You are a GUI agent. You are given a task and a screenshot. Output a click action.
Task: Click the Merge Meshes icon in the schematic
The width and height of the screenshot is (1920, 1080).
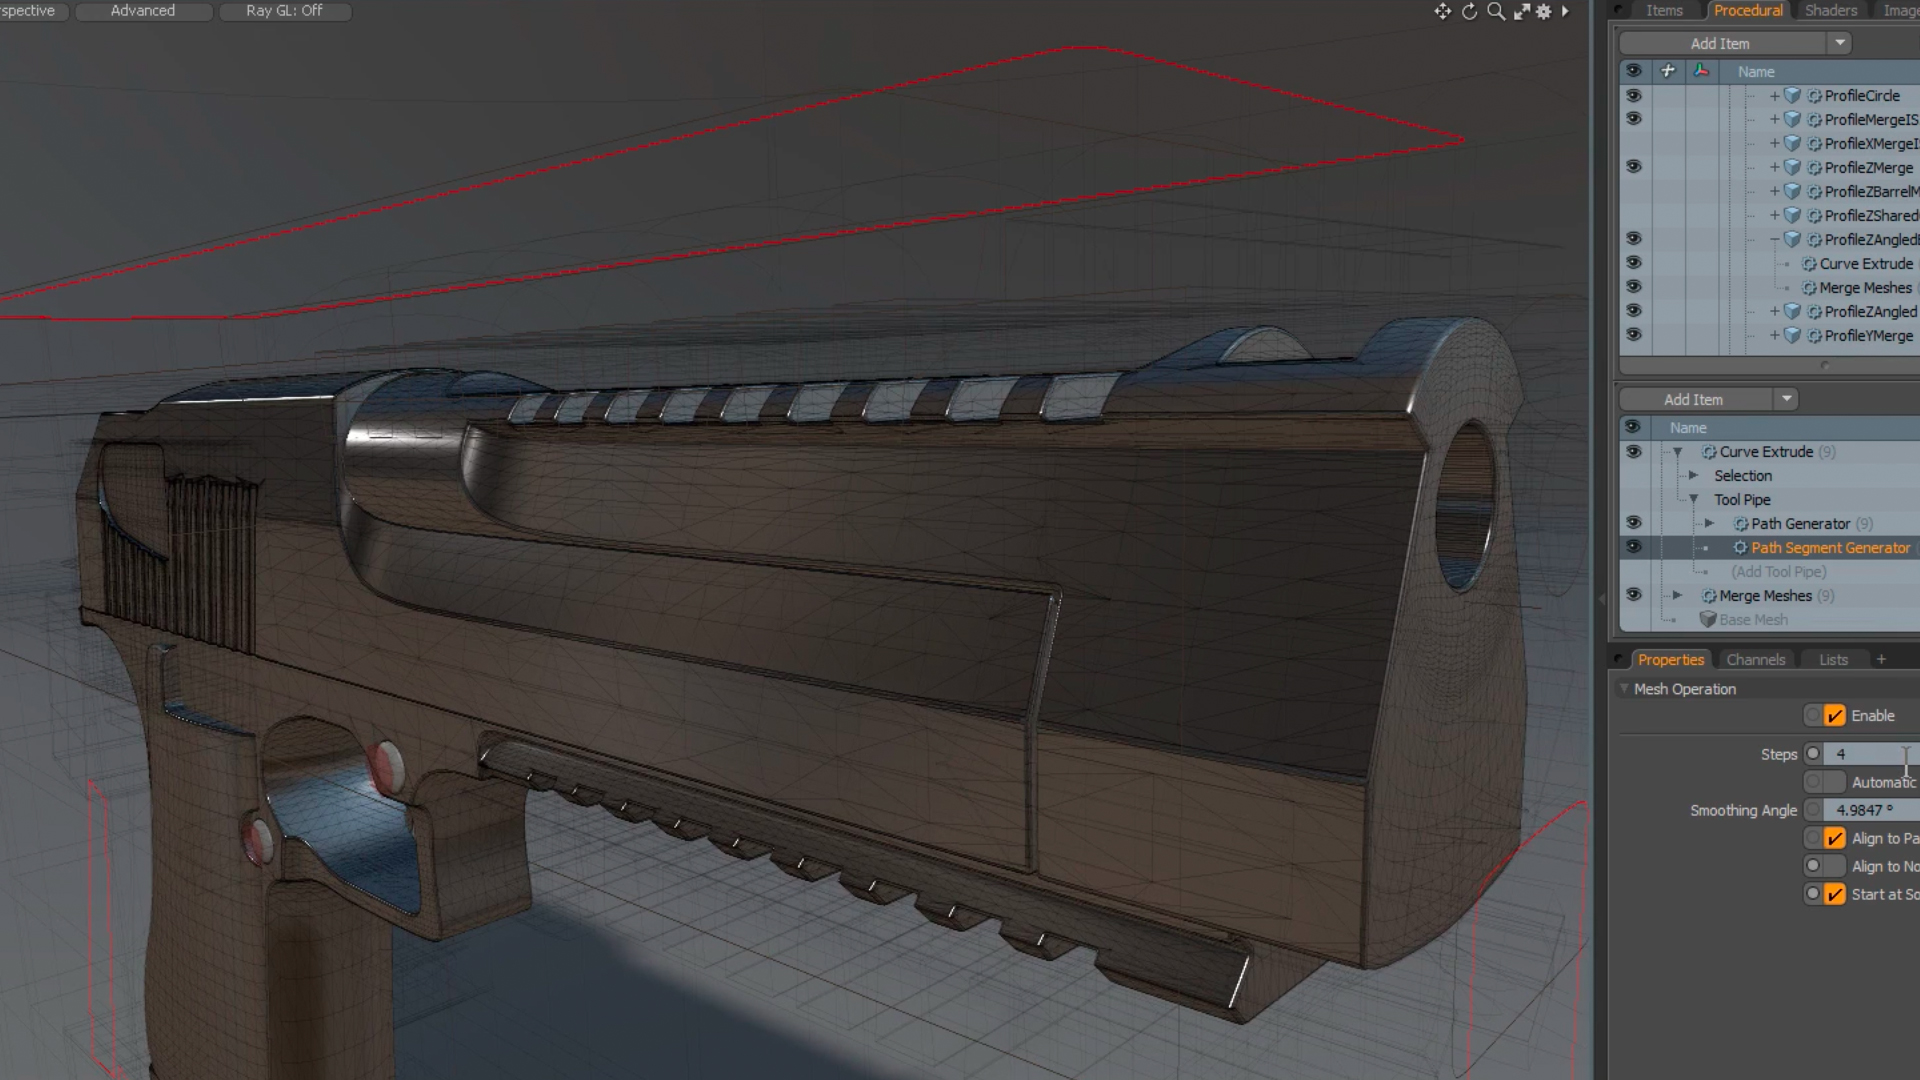[x=1708, y=595]
